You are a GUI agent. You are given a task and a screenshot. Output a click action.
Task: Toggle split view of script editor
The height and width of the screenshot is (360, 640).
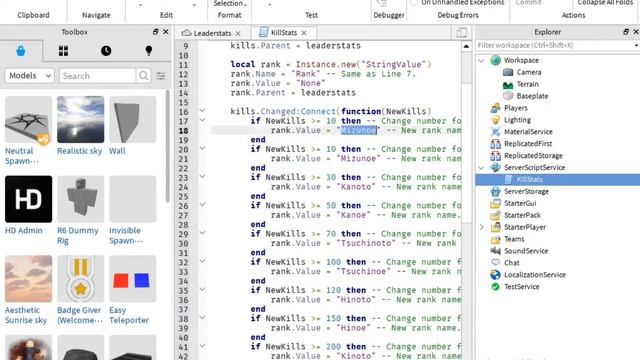click(x=461, y=33)
